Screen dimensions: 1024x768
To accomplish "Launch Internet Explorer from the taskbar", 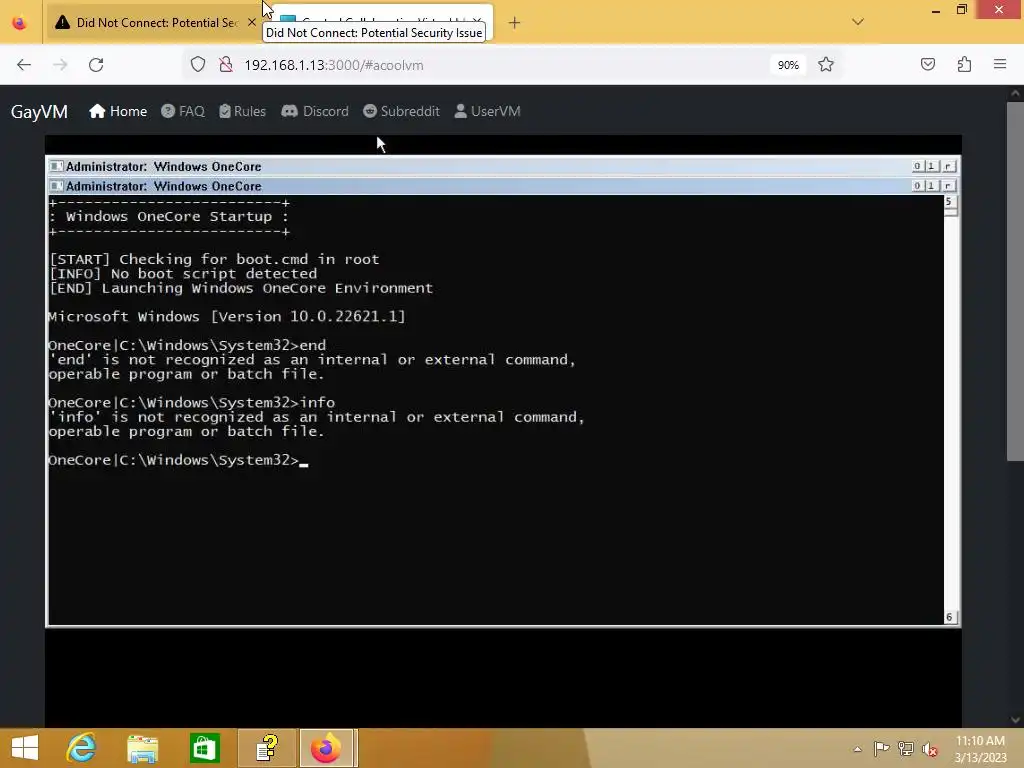I will click(x=82, y=748).
